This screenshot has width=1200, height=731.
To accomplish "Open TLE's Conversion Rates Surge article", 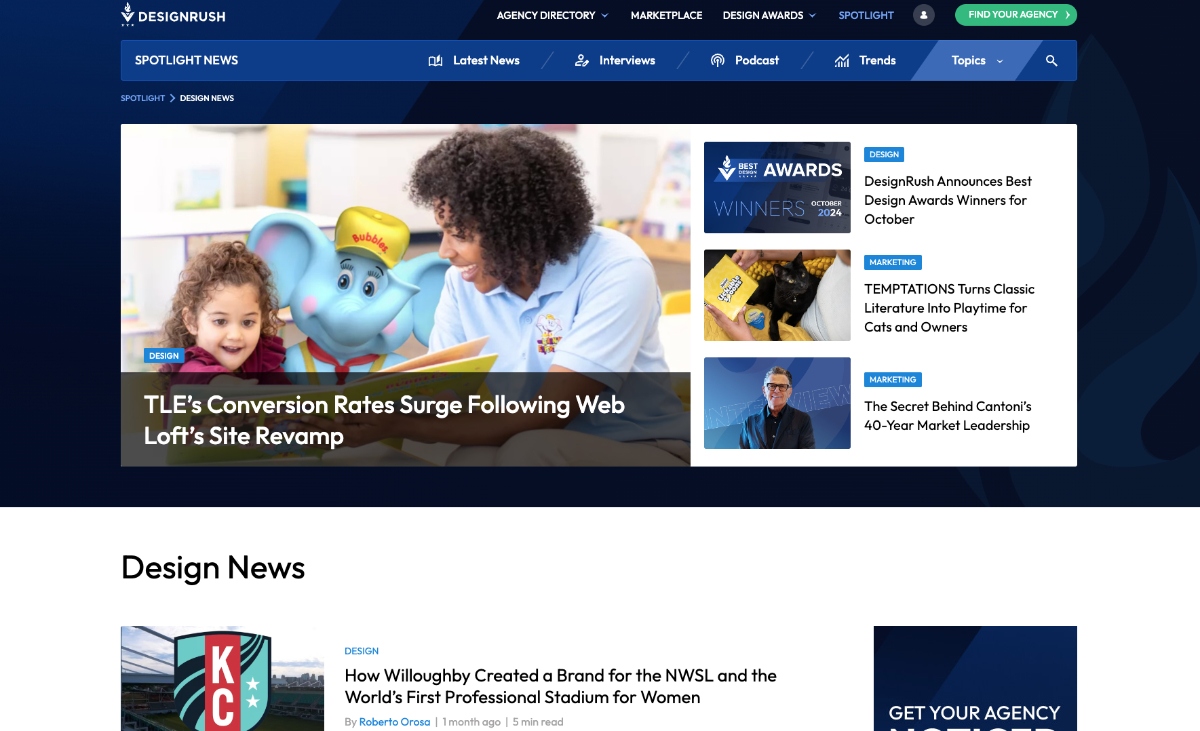I will (x=384, y=420).
